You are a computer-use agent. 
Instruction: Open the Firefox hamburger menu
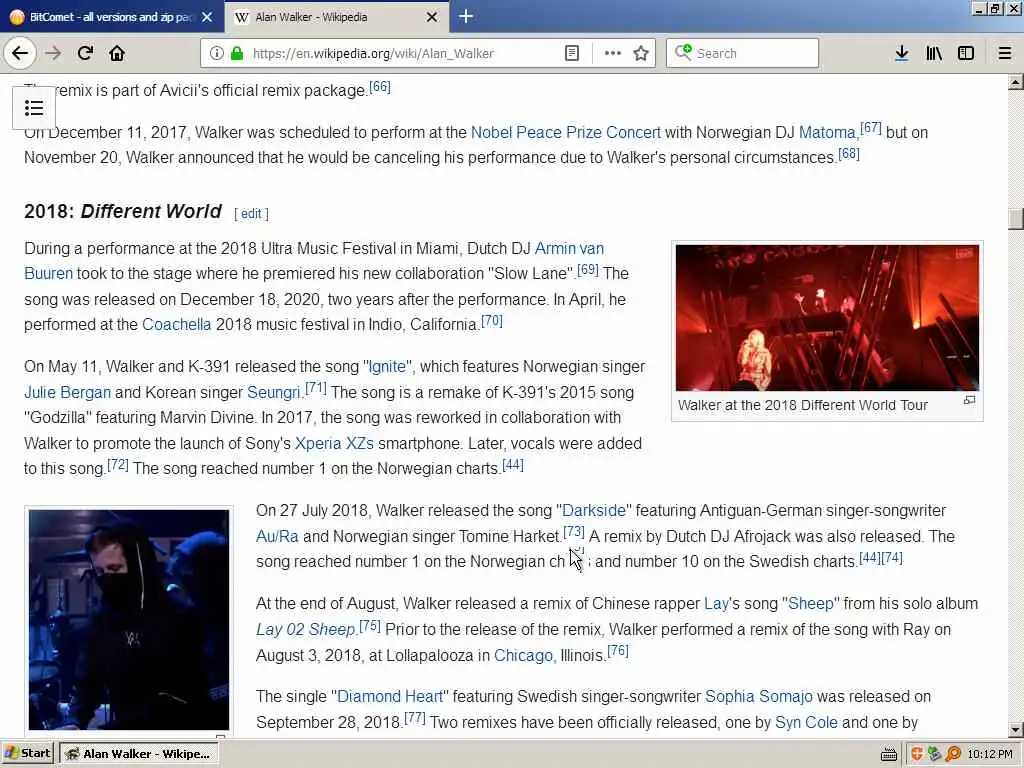tap(1005, 54)
